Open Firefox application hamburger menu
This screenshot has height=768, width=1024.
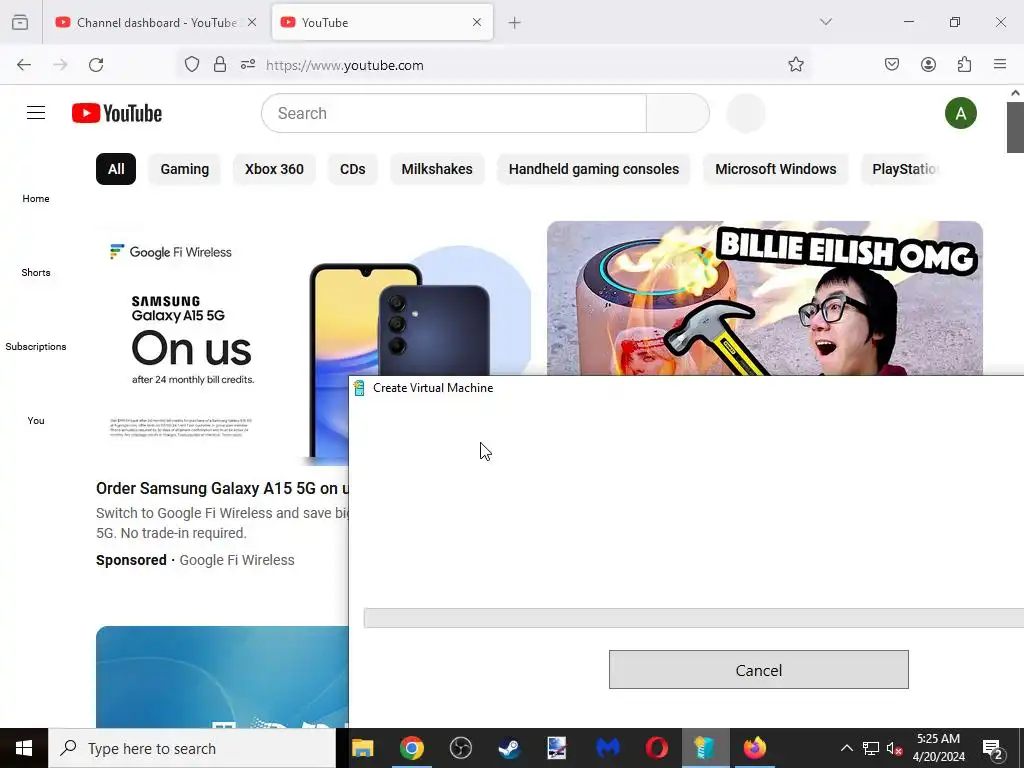tap(1000, 65)
